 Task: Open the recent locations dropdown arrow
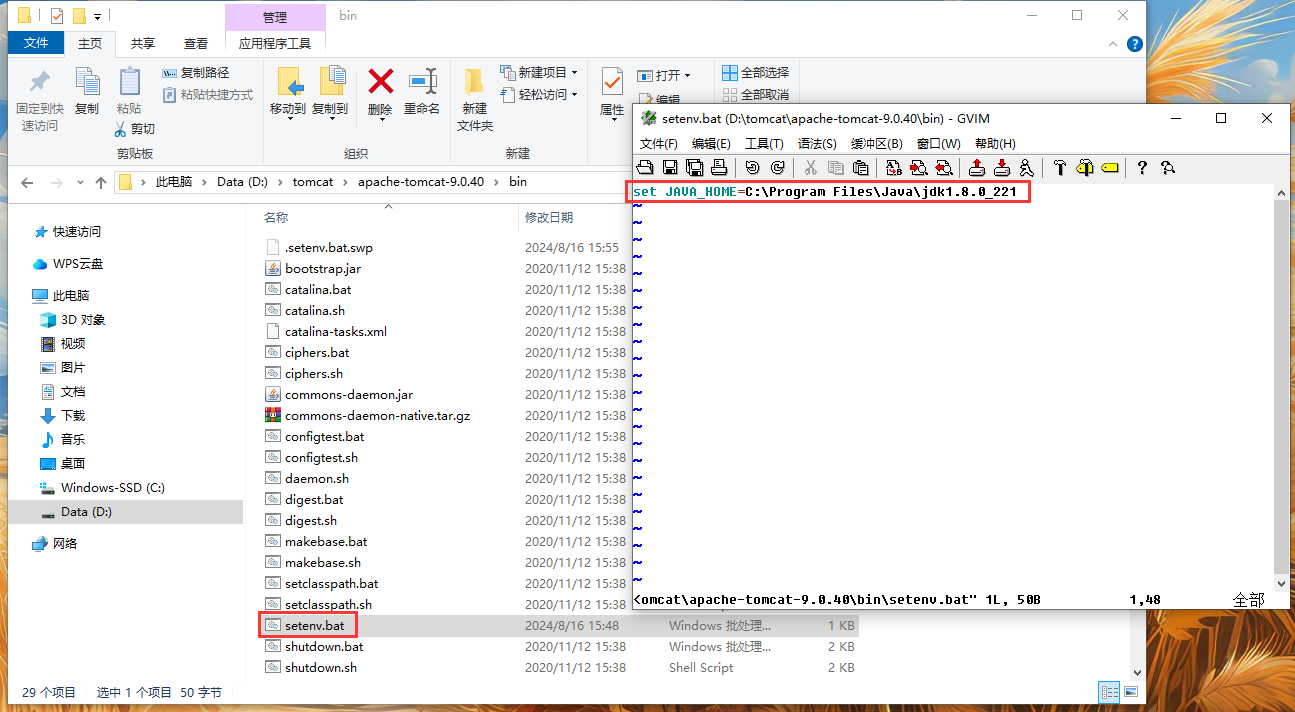coord(78,183)
